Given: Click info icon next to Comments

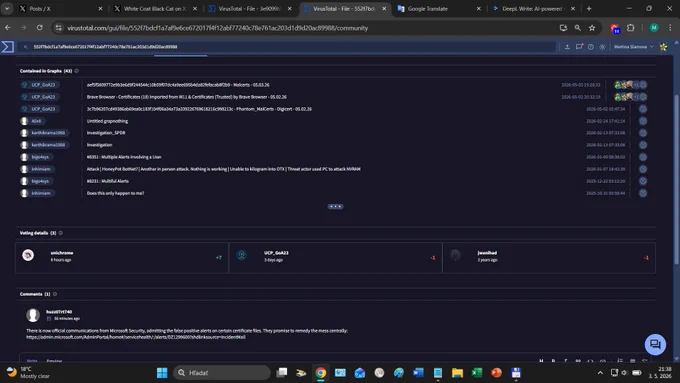Looking at the screenshot, I should click(55, 294).
